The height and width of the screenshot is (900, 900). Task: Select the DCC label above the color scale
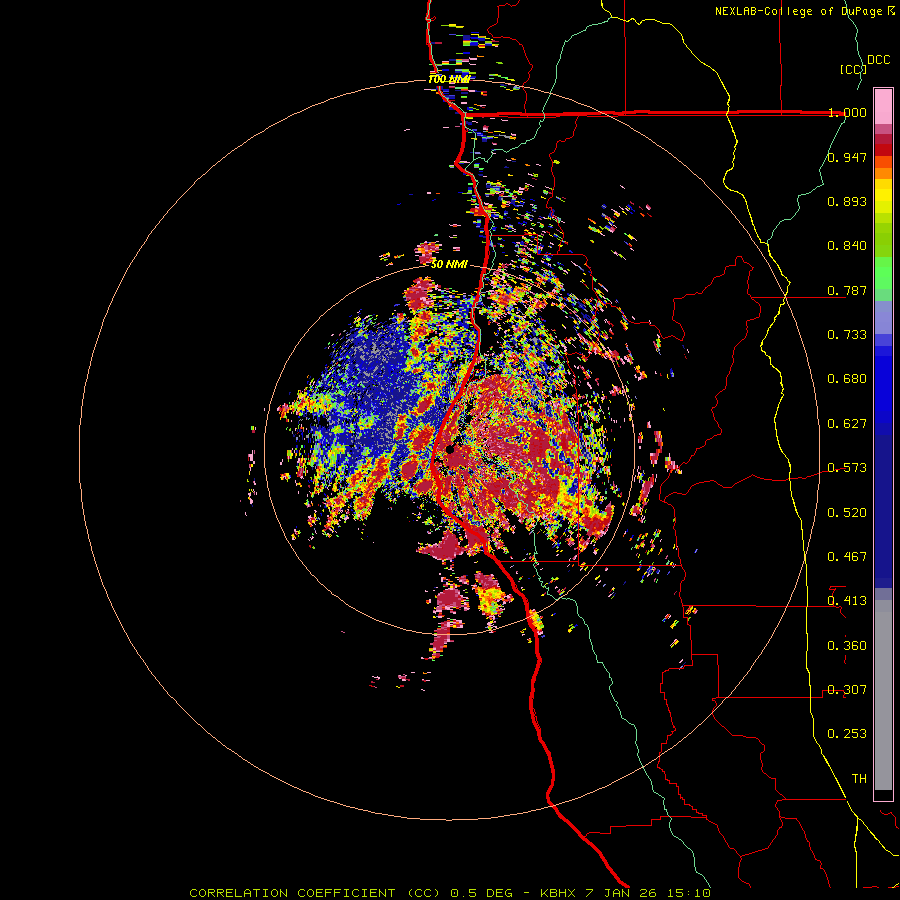point(878,60)
